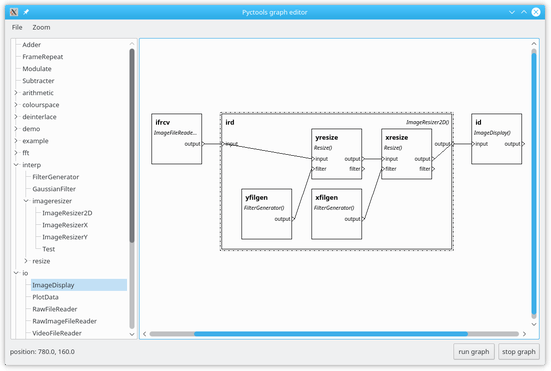Expand the arithmetic tree node
551x371 pixels.
(x=16, y=93)
